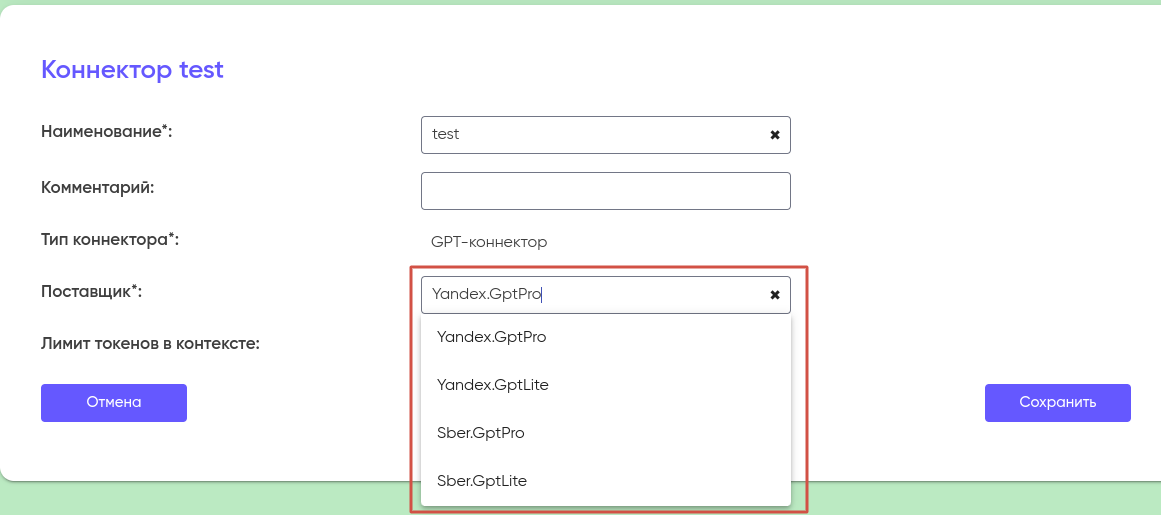Screen dimensions: 1161x515
Task: Clear the Поставщик selection with the X icon
Action: coord(774,295)
